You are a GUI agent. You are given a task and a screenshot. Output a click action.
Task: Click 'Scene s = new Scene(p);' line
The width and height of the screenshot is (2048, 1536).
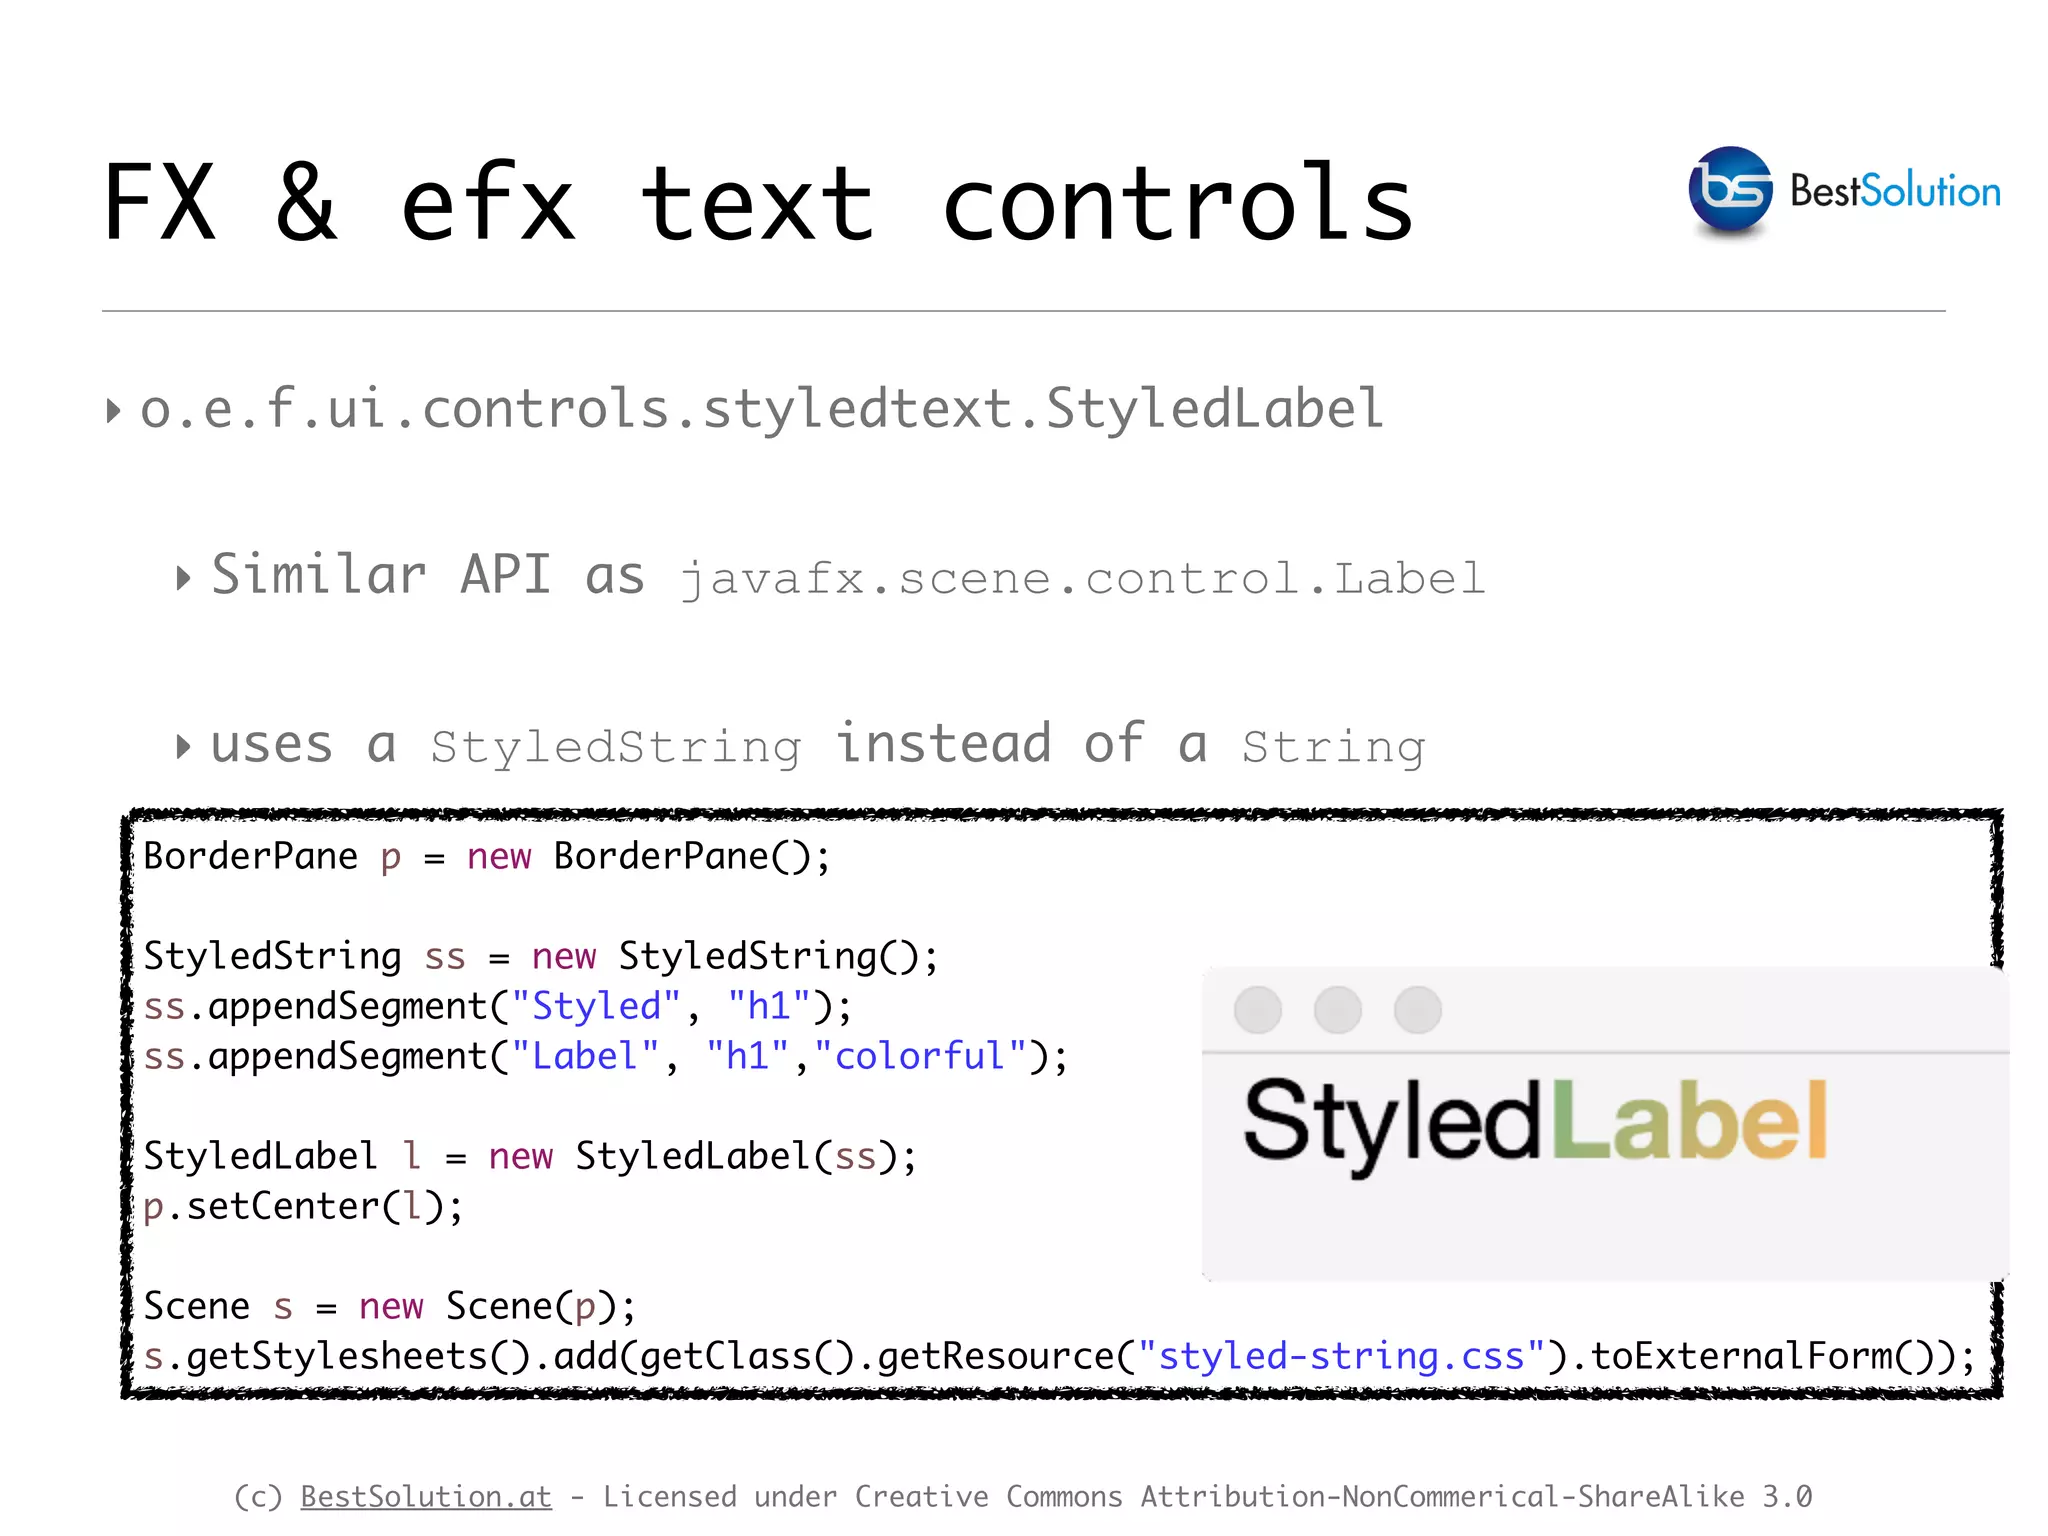(390, 1307)
